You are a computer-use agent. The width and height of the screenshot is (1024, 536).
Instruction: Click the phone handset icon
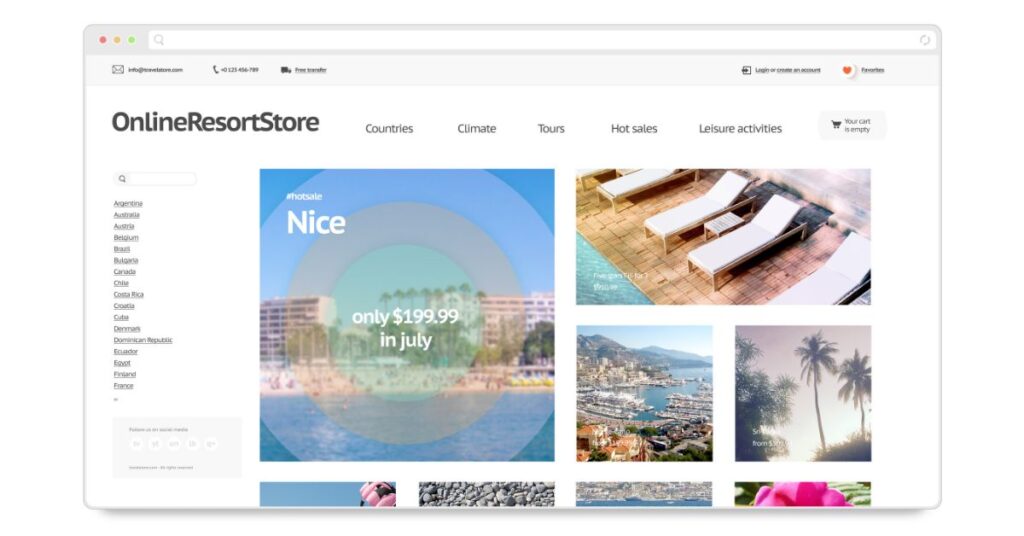pos(215,70)
